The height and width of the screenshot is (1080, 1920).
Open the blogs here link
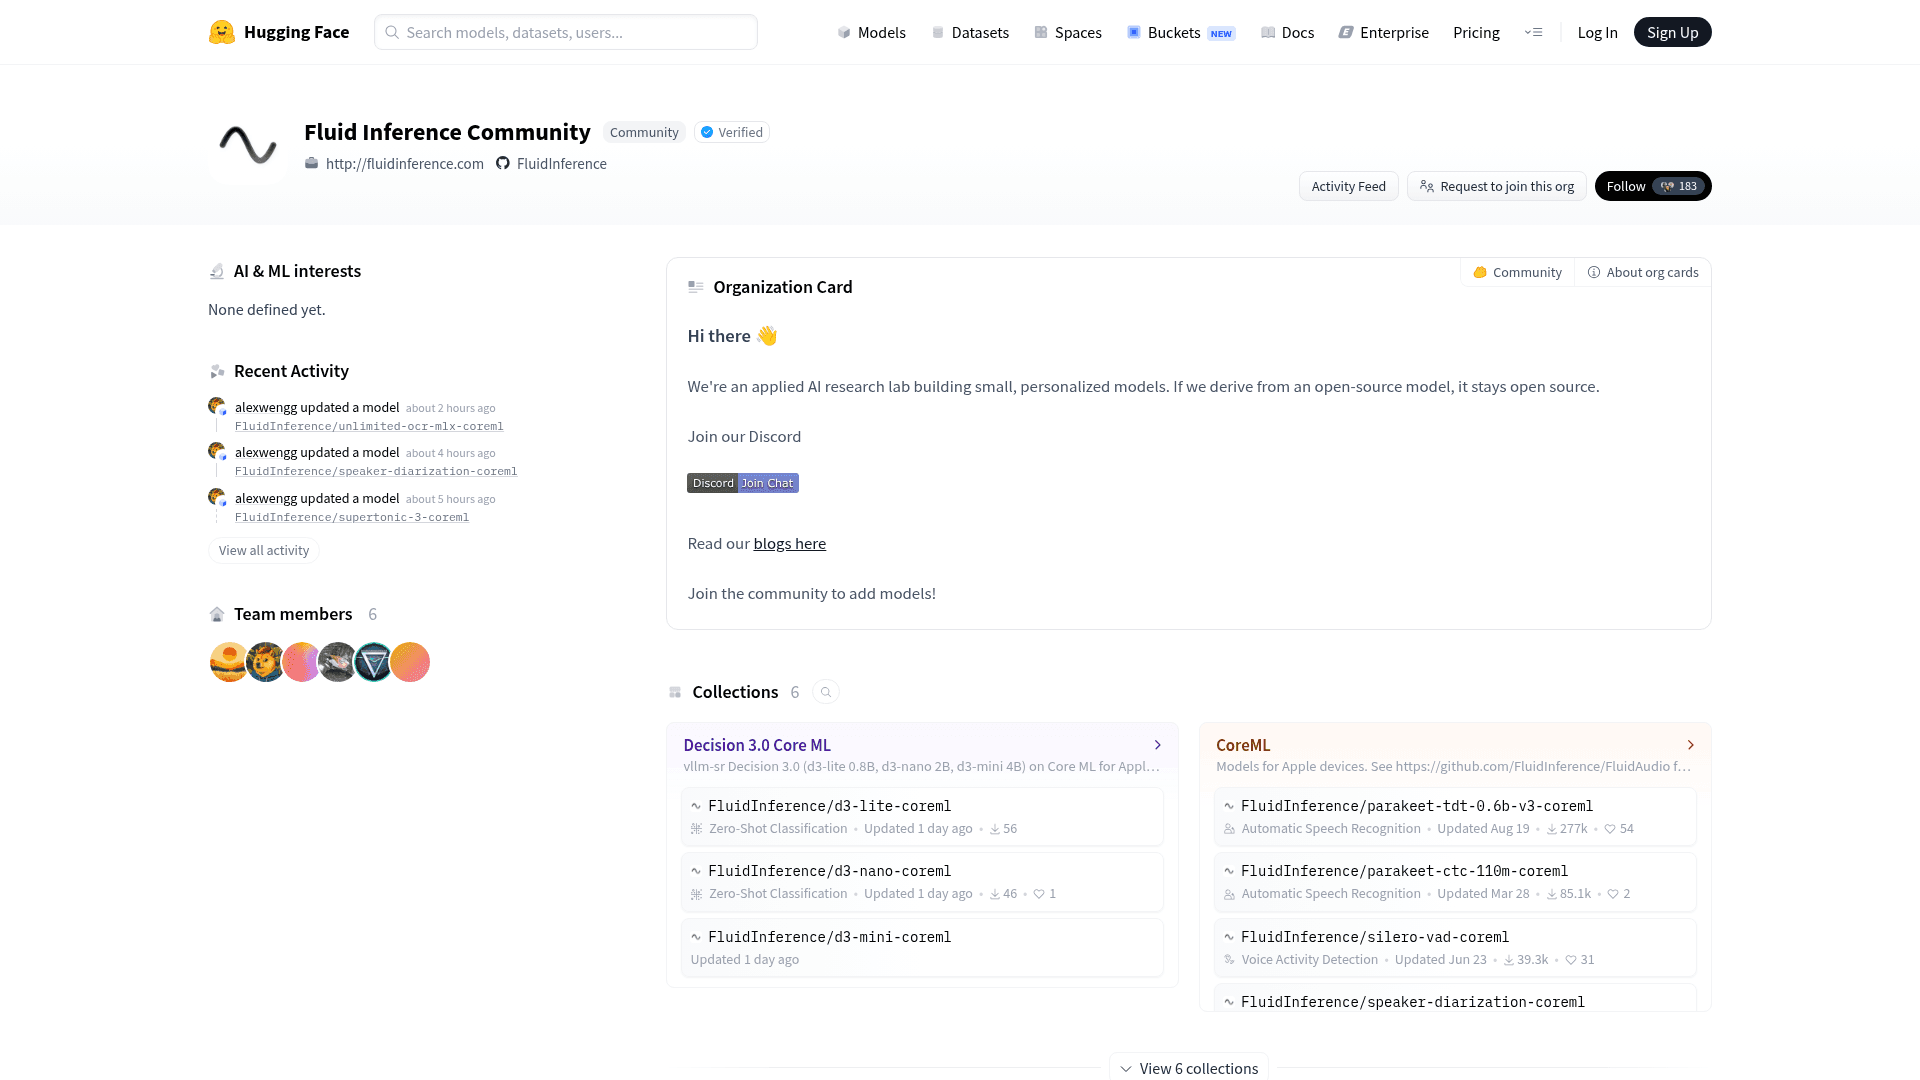pyautogui.click(x=789, y=543)
